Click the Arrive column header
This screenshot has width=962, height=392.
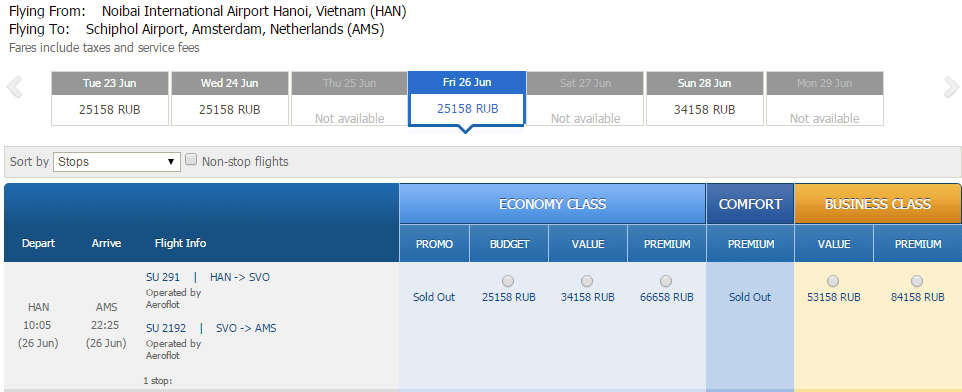[106, 244]
